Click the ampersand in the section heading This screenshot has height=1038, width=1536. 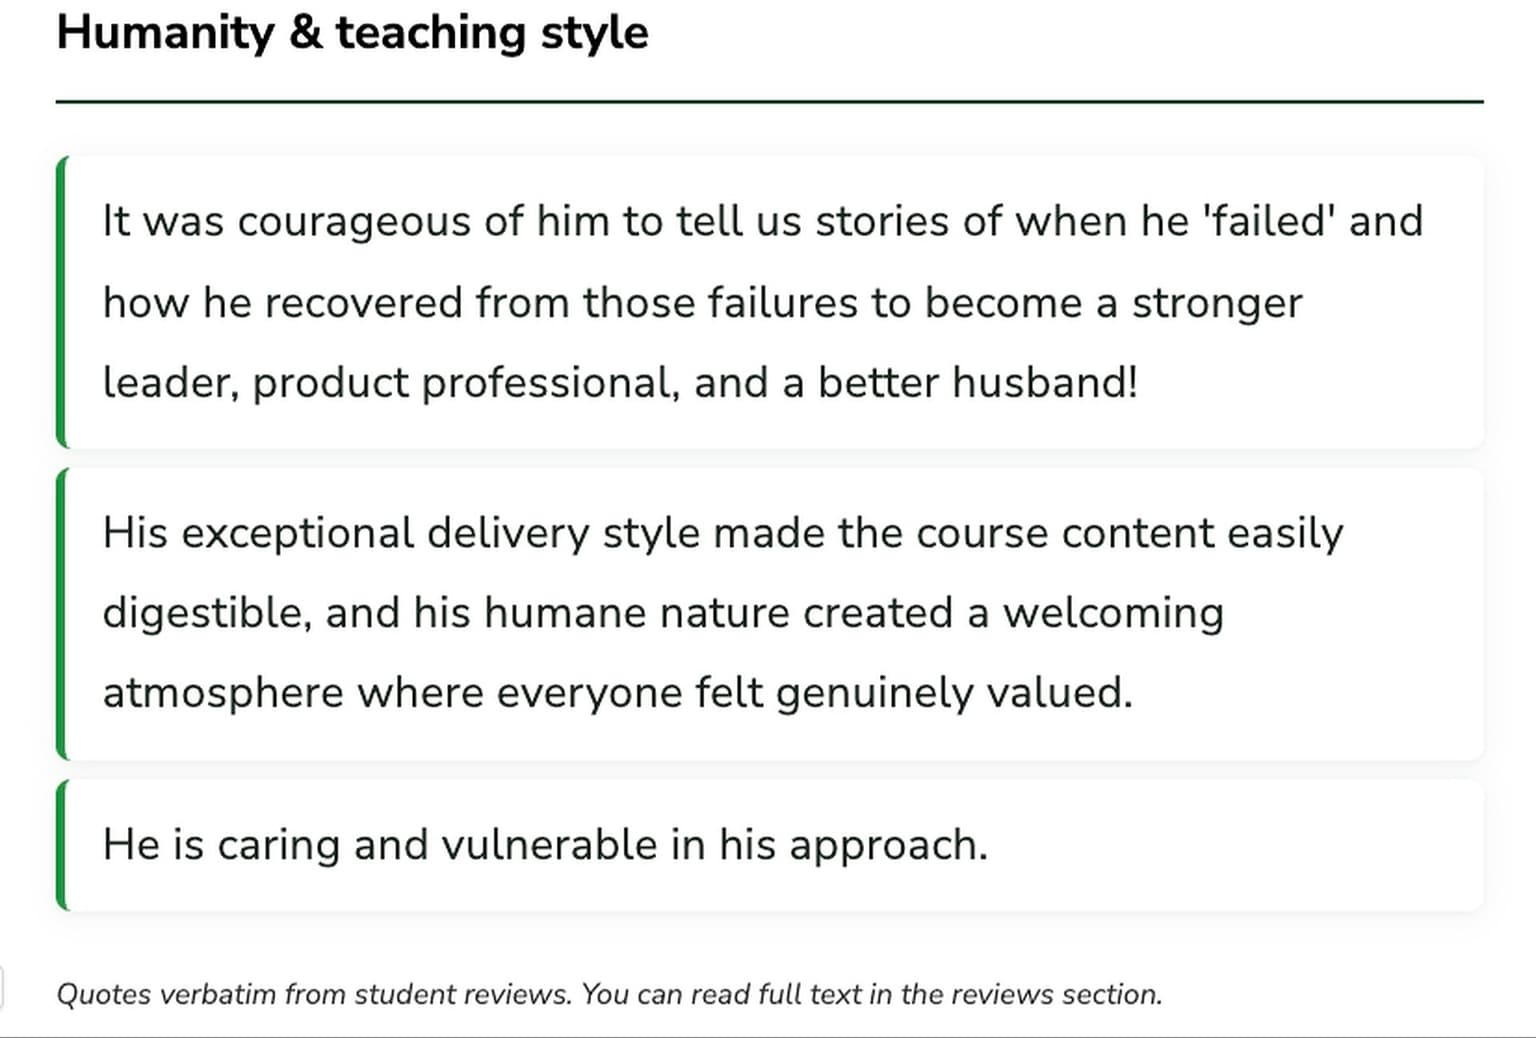(305, 33)
